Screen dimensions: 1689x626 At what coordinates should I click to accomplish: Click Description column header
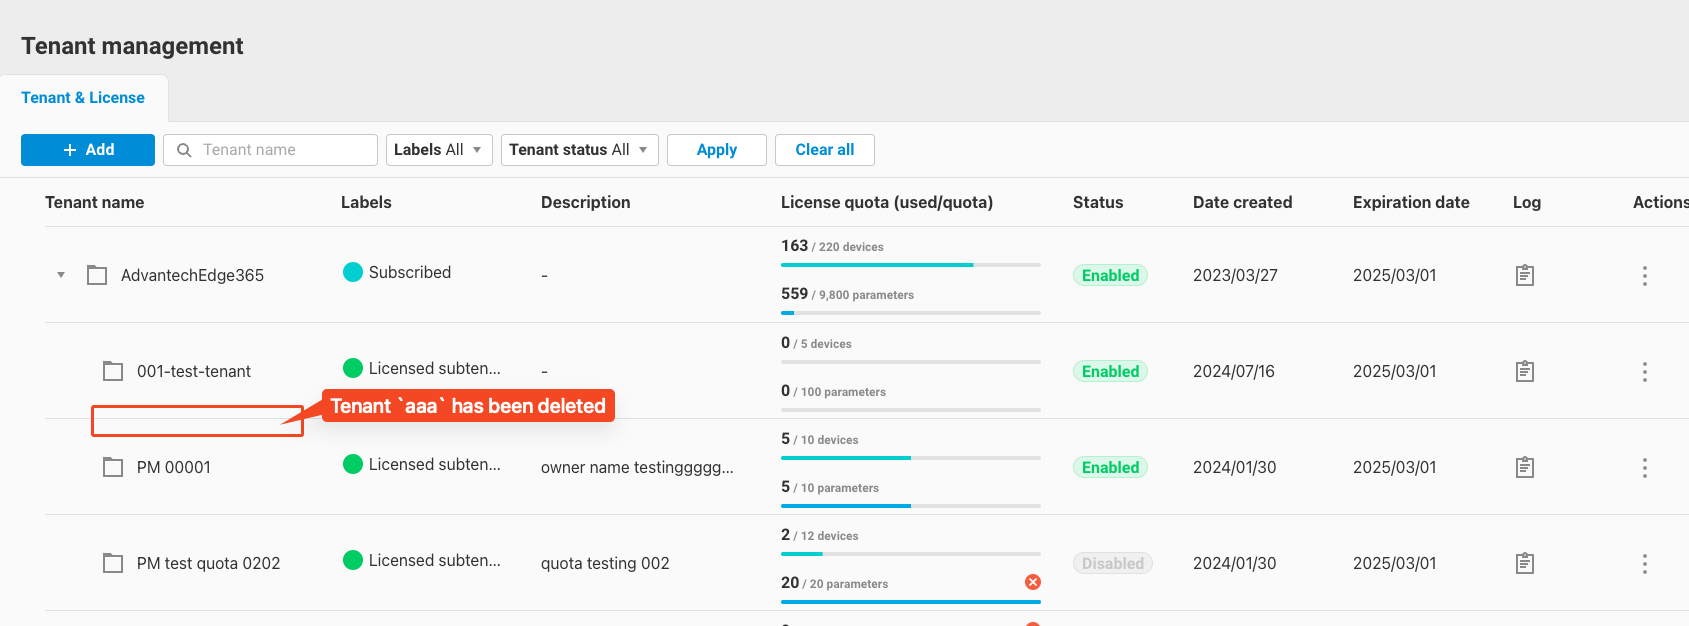(586, 202)
